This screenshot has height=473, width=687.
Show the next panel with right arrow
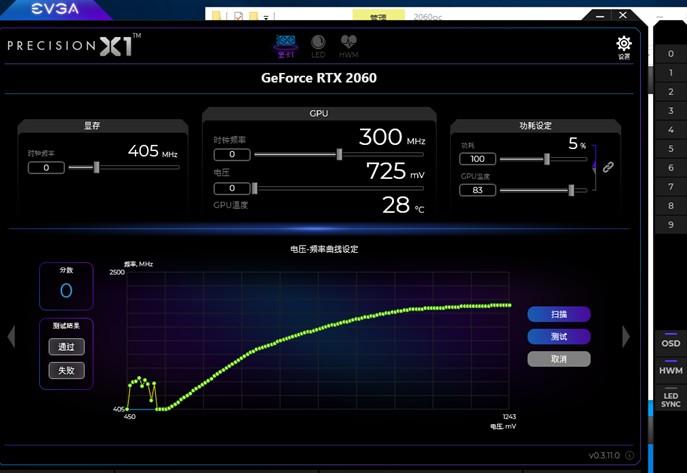(626, 336)
